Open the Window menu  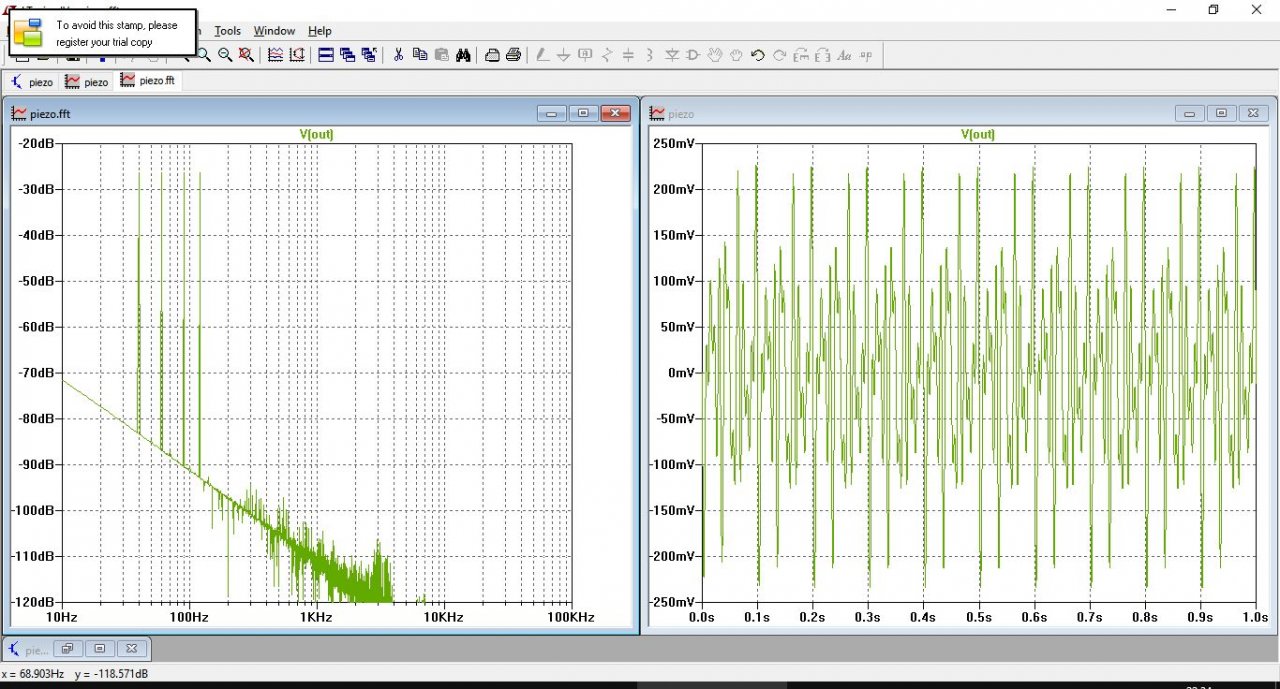[274, 31]
